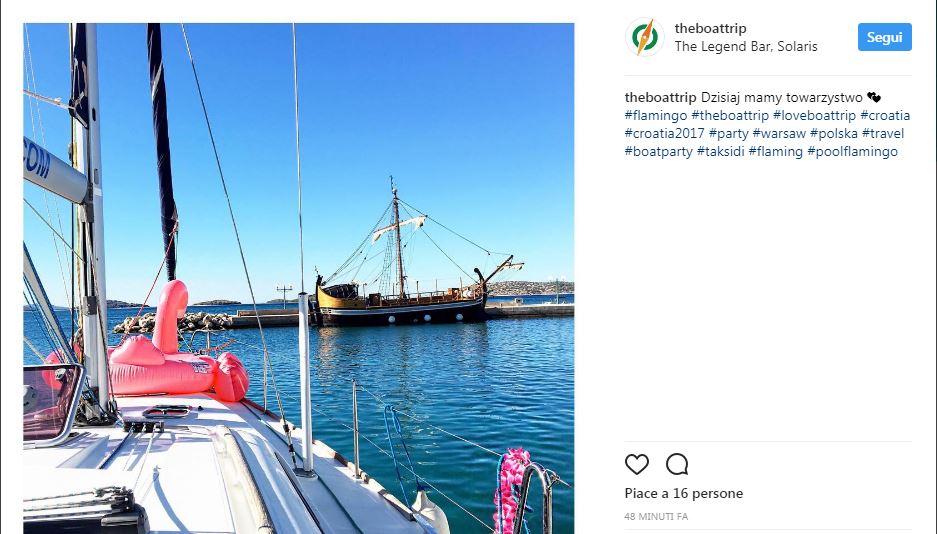The width and height of the screenshot is (937, 534).
Task: Open the #theboattrip hashtag
Action: pyautogui.click(x=730, y=115)
